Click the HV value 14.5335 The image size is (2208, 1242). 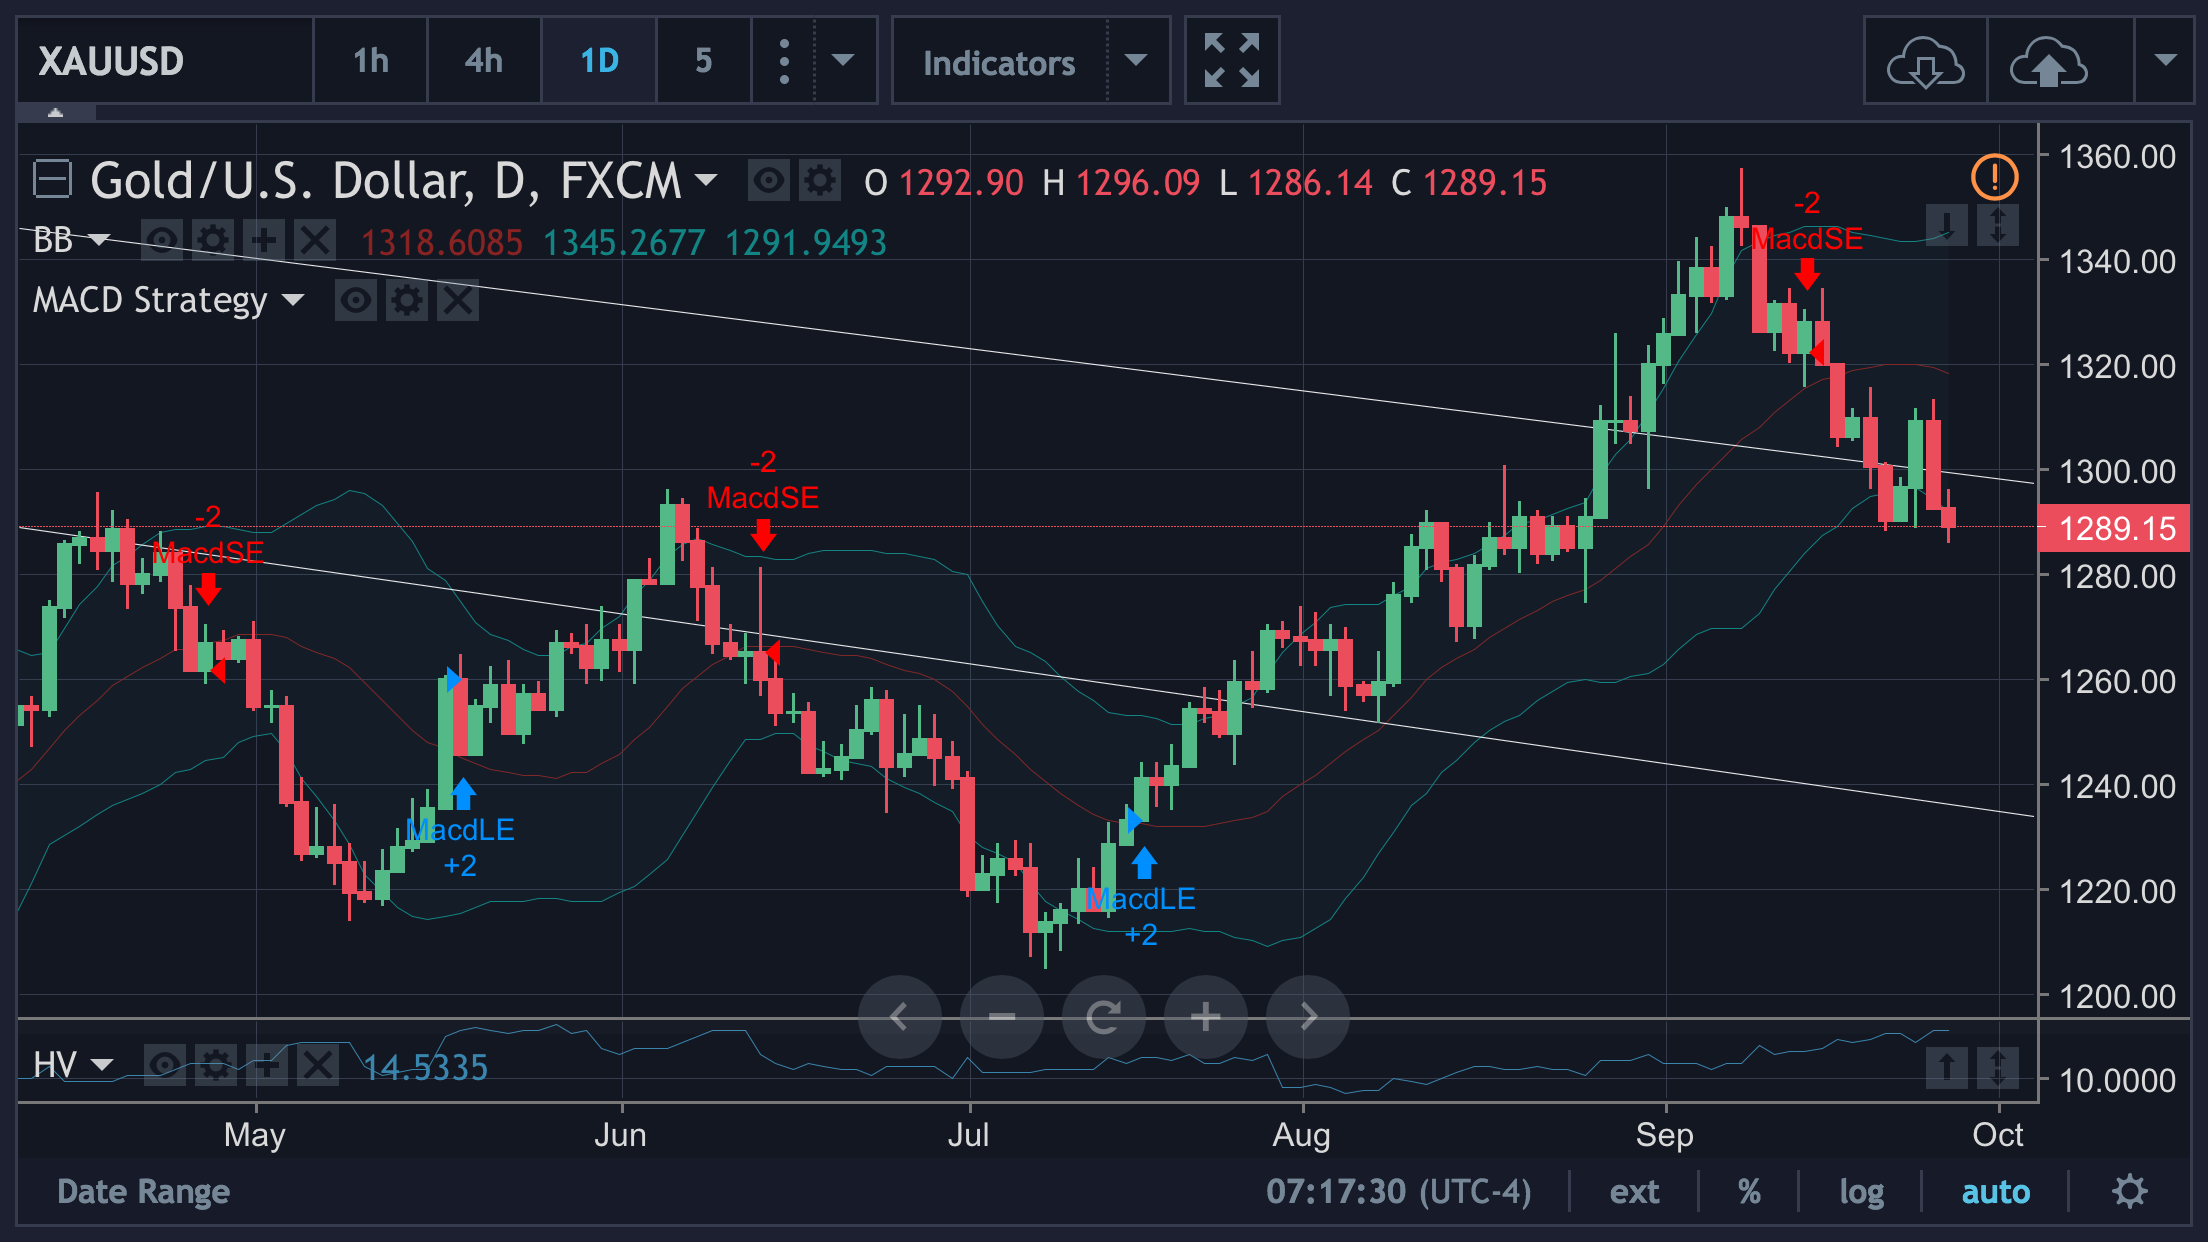[425, 1067]
